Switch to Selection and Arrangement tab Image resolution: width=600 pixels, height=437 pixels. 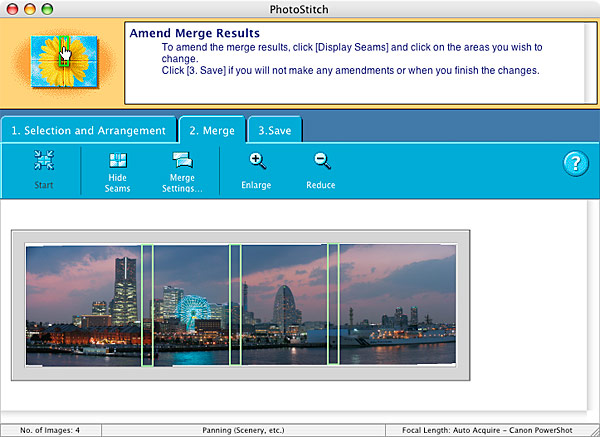tap(88, 130)
